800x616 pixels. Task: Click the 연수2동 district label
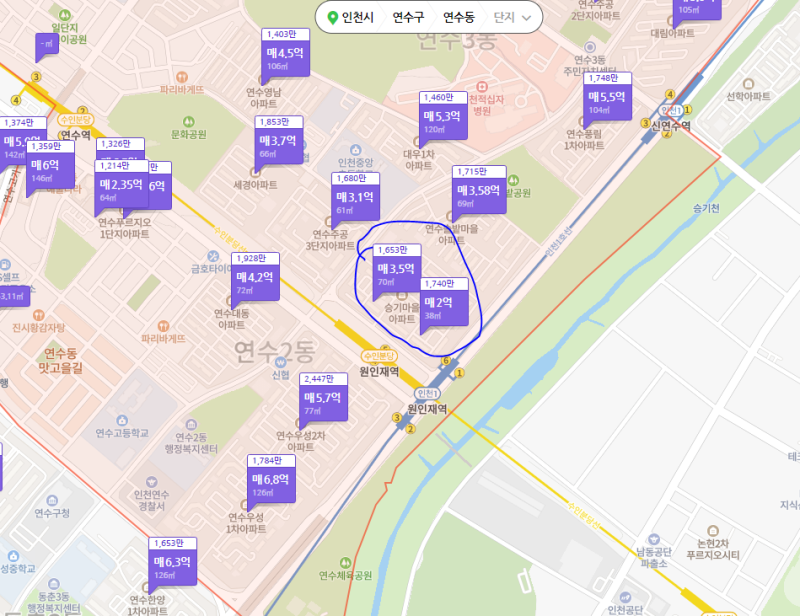coord(274,352)
